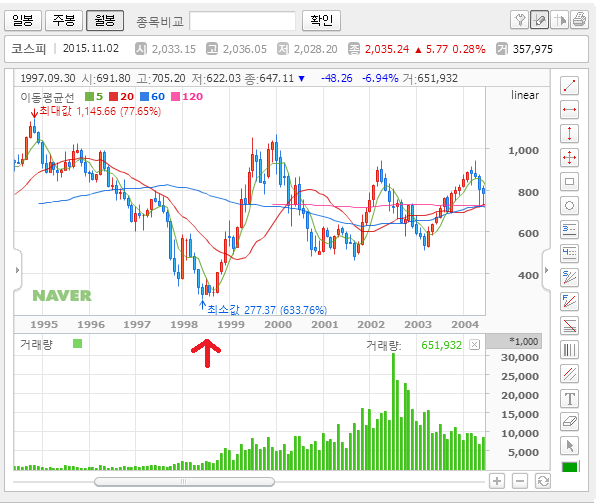Select the parallel lines drawing tool
The image size is (596, 503).
point(569,374)
